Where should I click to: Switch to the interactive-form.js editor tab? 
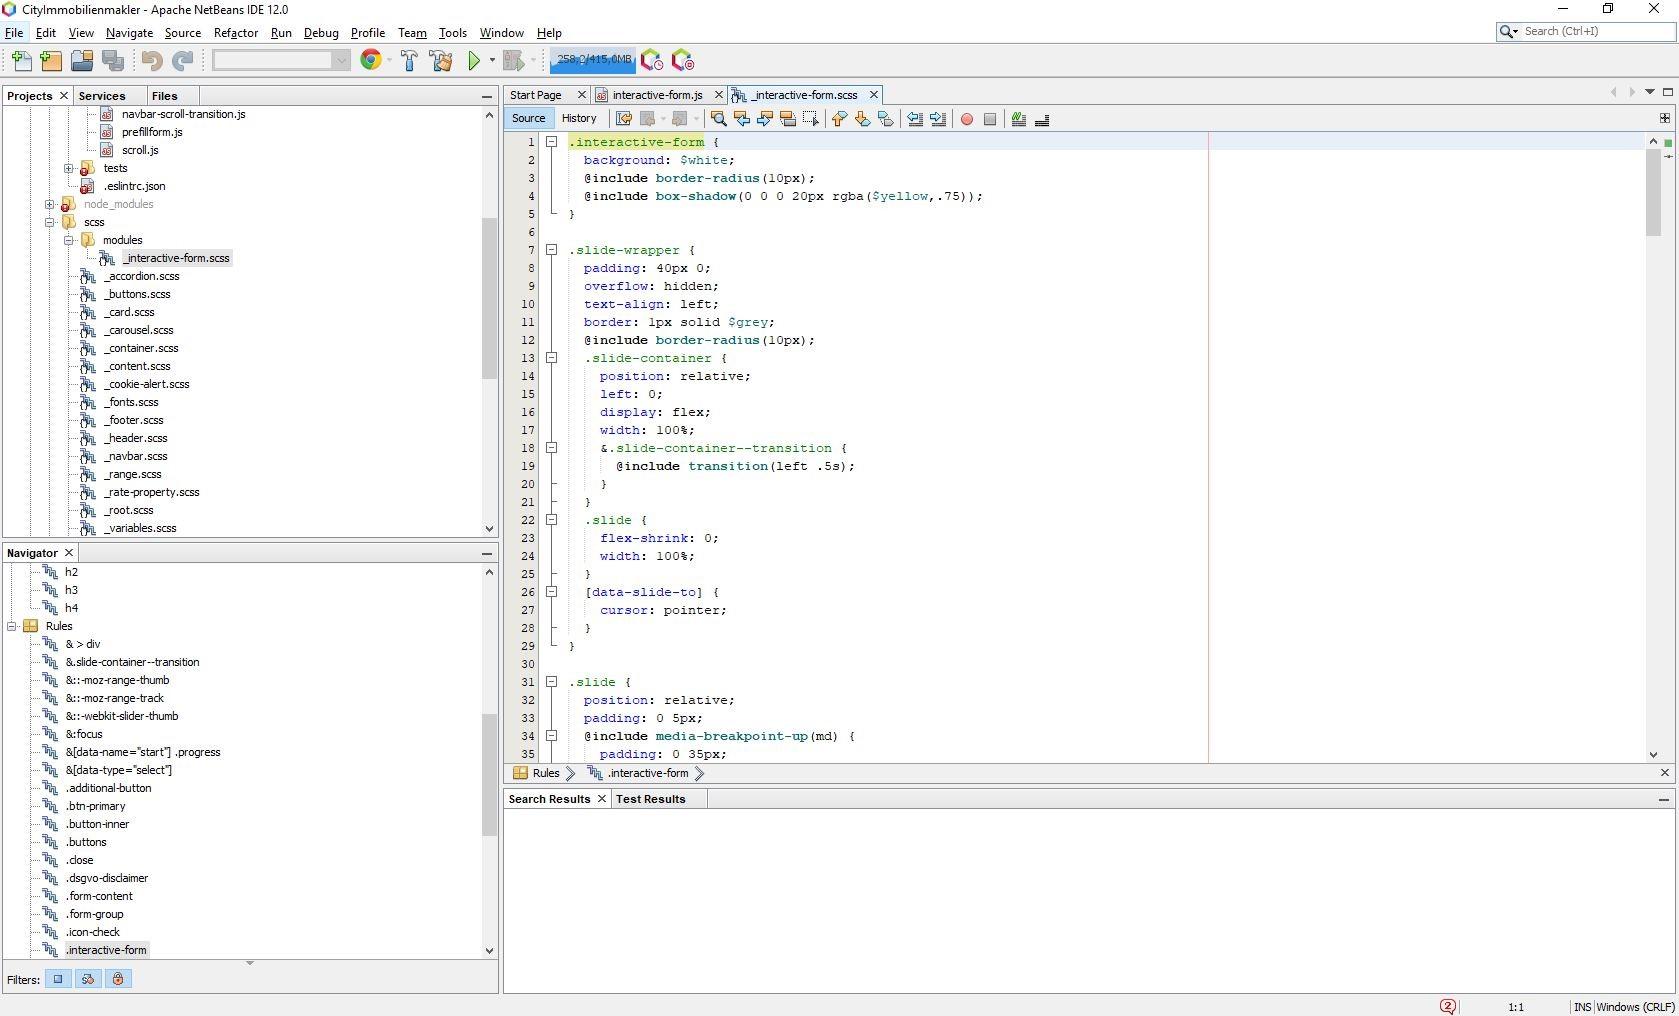[657, 95]
